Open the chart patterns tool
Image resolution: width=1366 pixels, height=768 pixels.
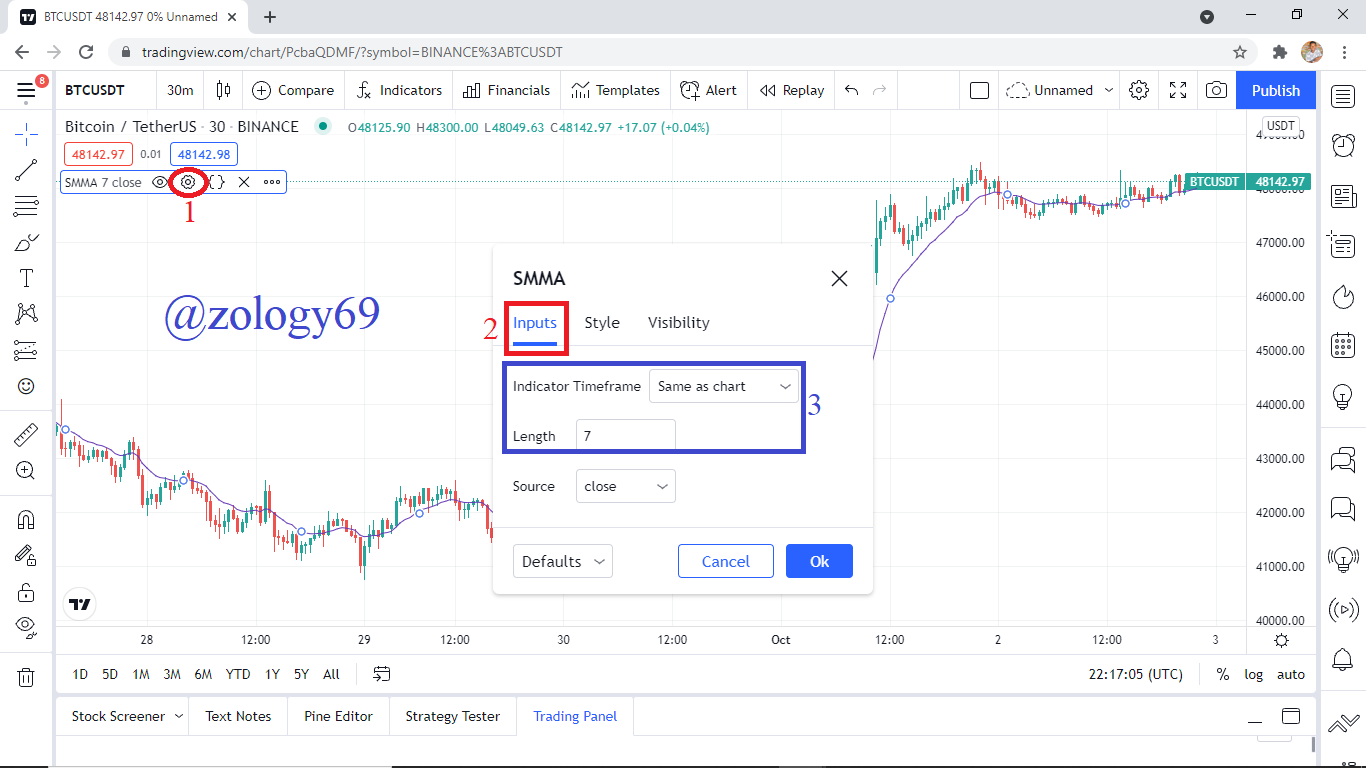(26, 314)
